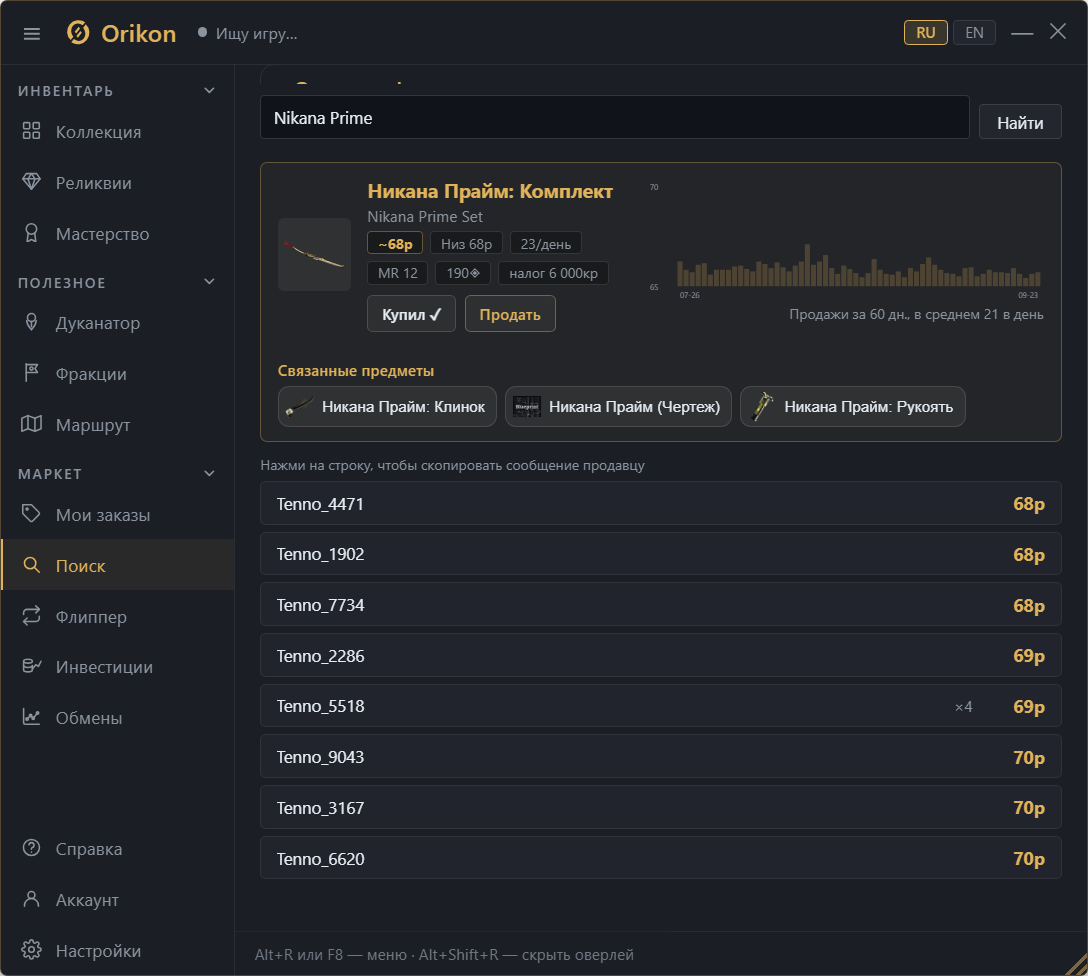Copy message for seller Tenno_2286
The width and height of the screenshot is (1088, 976).
[661, 656]
